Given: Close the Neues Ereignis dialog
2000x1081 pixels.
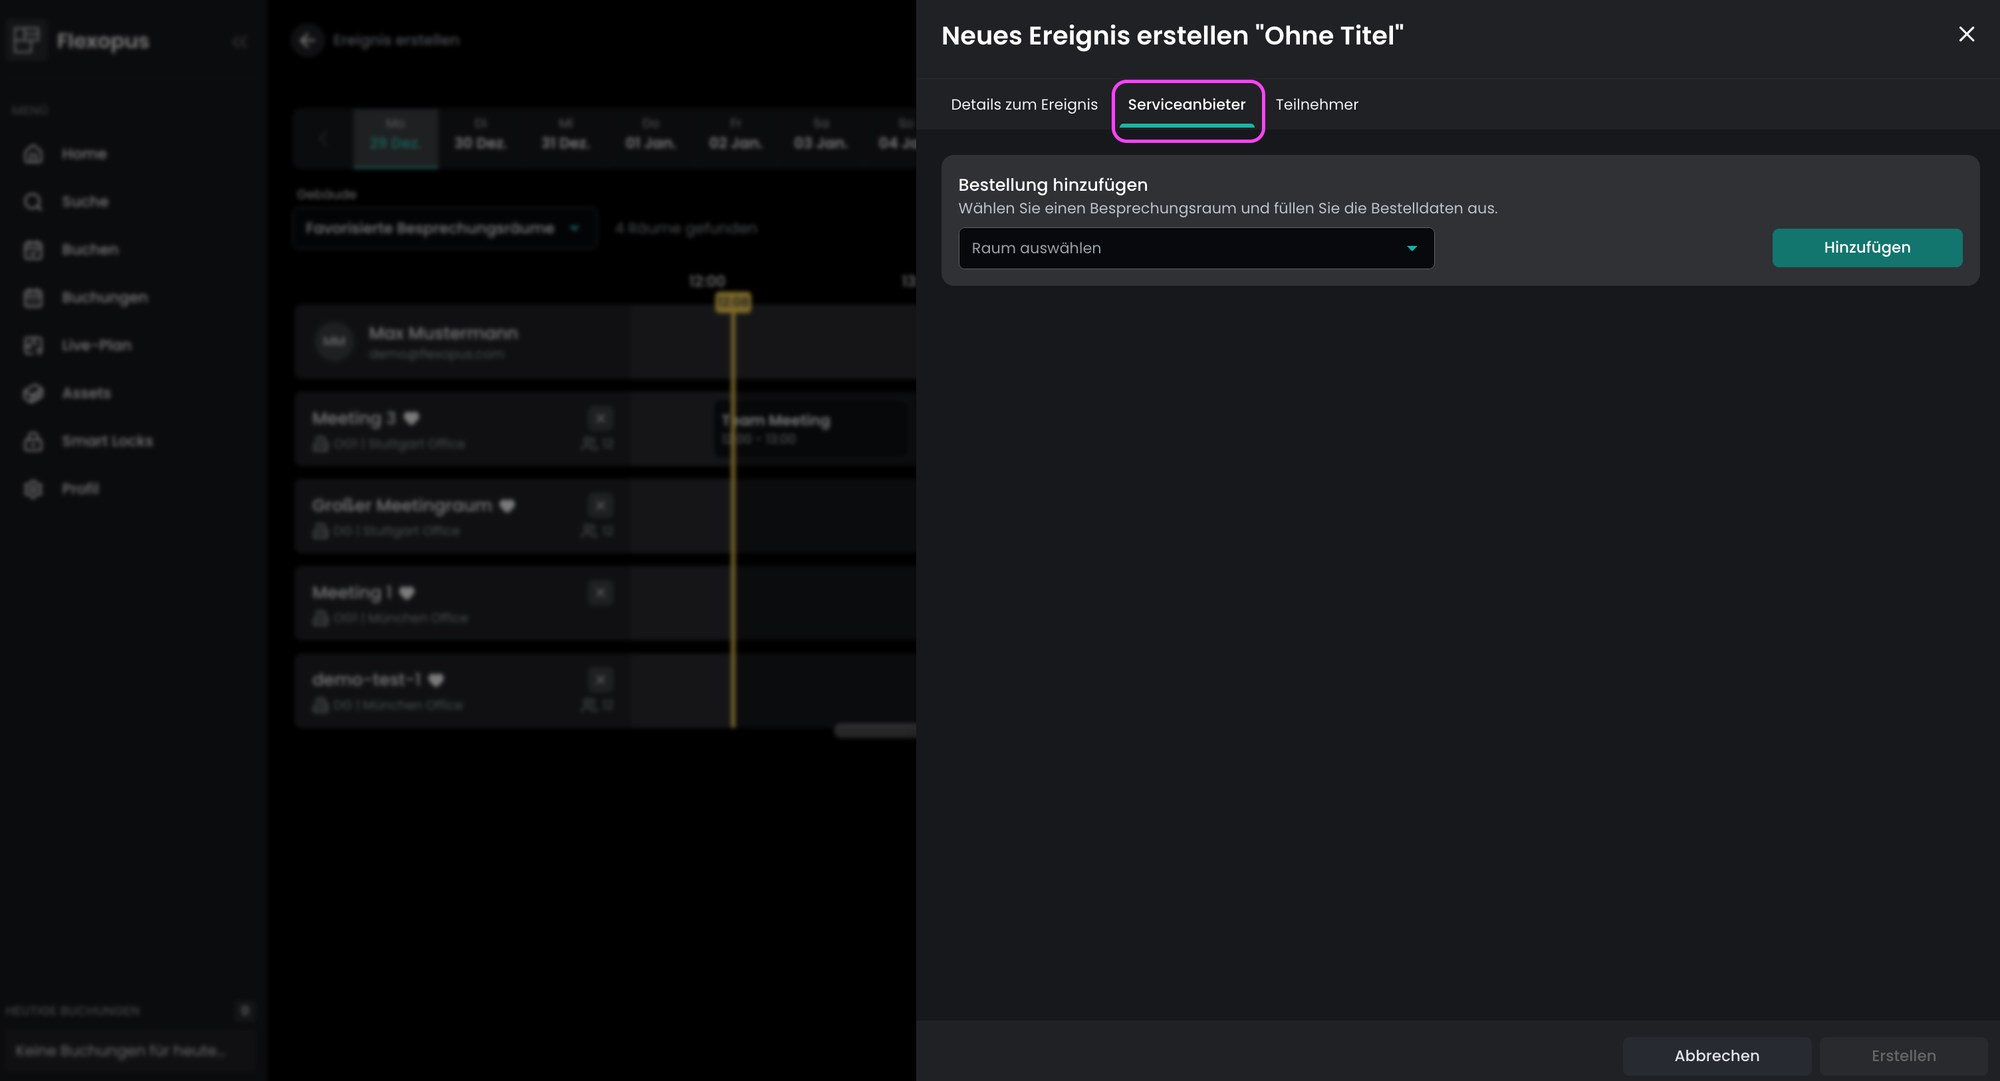Looking at the screenshot, I should [x=1966, y=34].
